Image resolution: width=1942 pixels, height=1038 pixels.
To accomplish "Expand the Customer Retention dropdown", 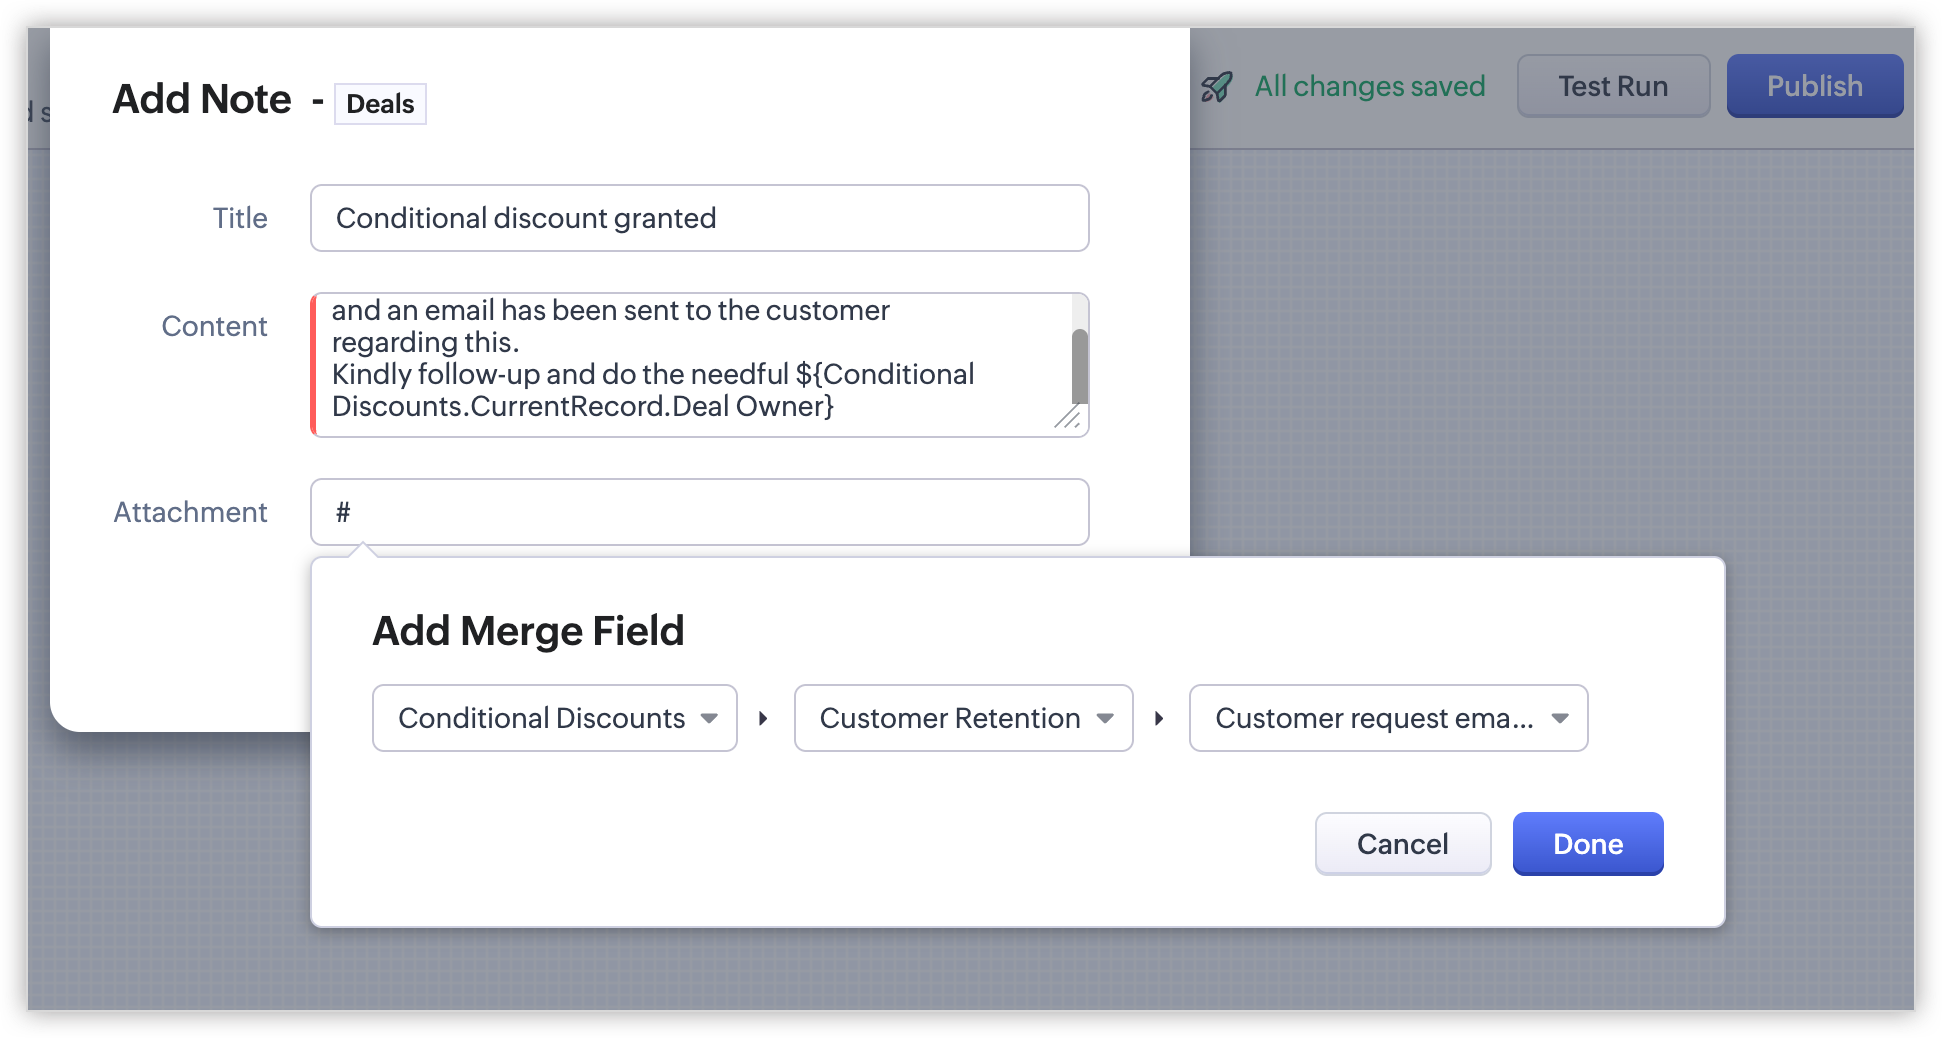I will (x=962, y=718).
